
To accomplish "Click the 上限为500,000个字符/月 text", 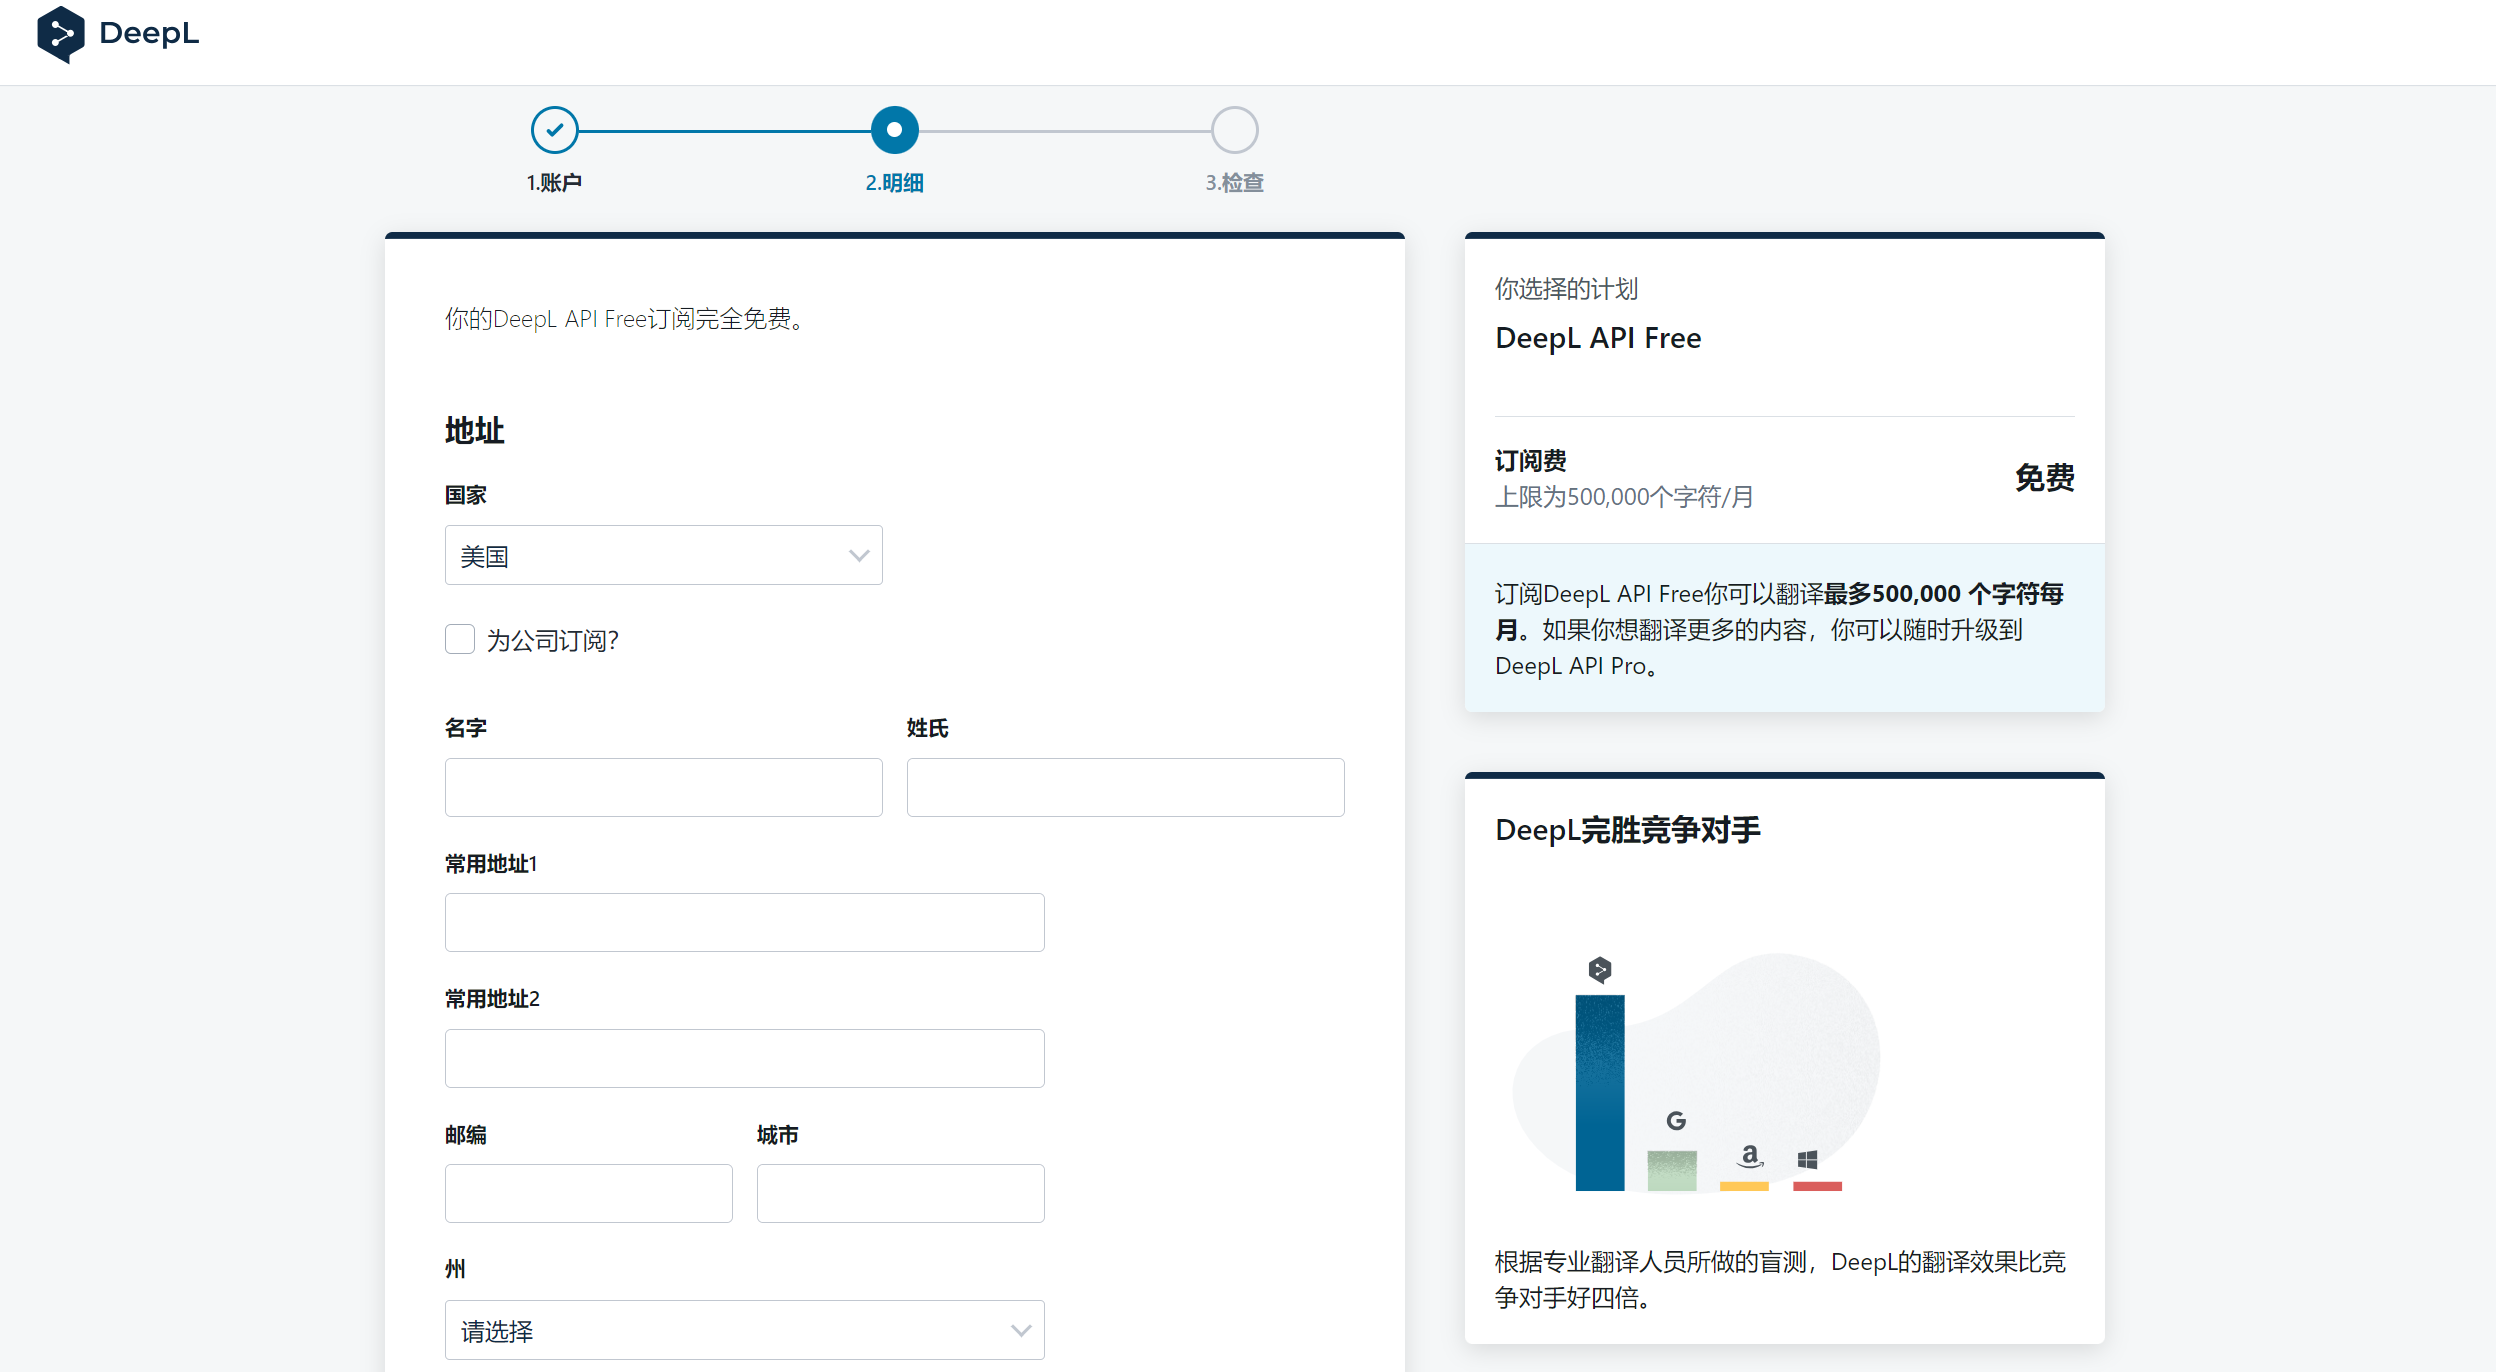I will [x=1624, y=497].
